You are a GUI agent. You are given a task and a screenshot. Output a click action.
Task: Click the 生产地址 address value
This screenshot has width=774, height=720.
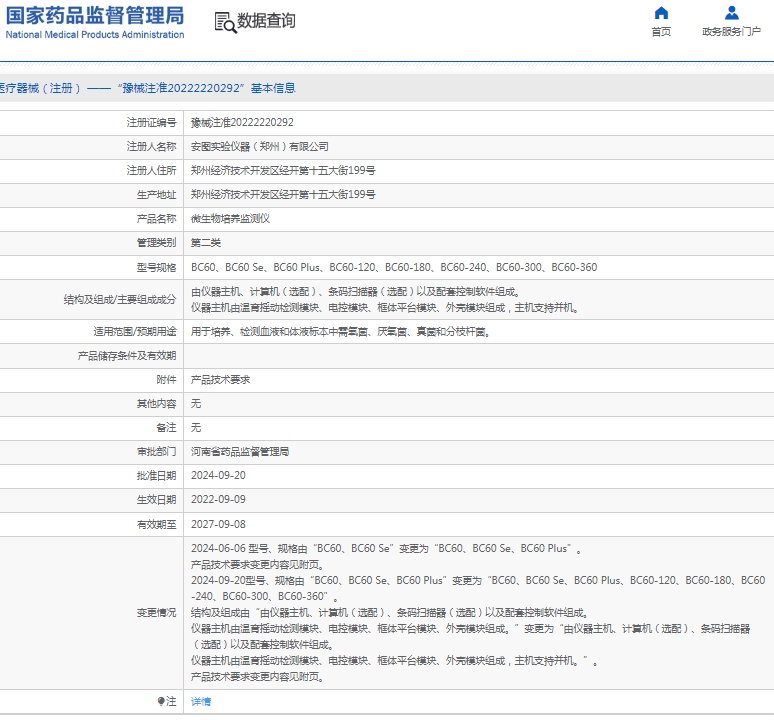point(283,194)
